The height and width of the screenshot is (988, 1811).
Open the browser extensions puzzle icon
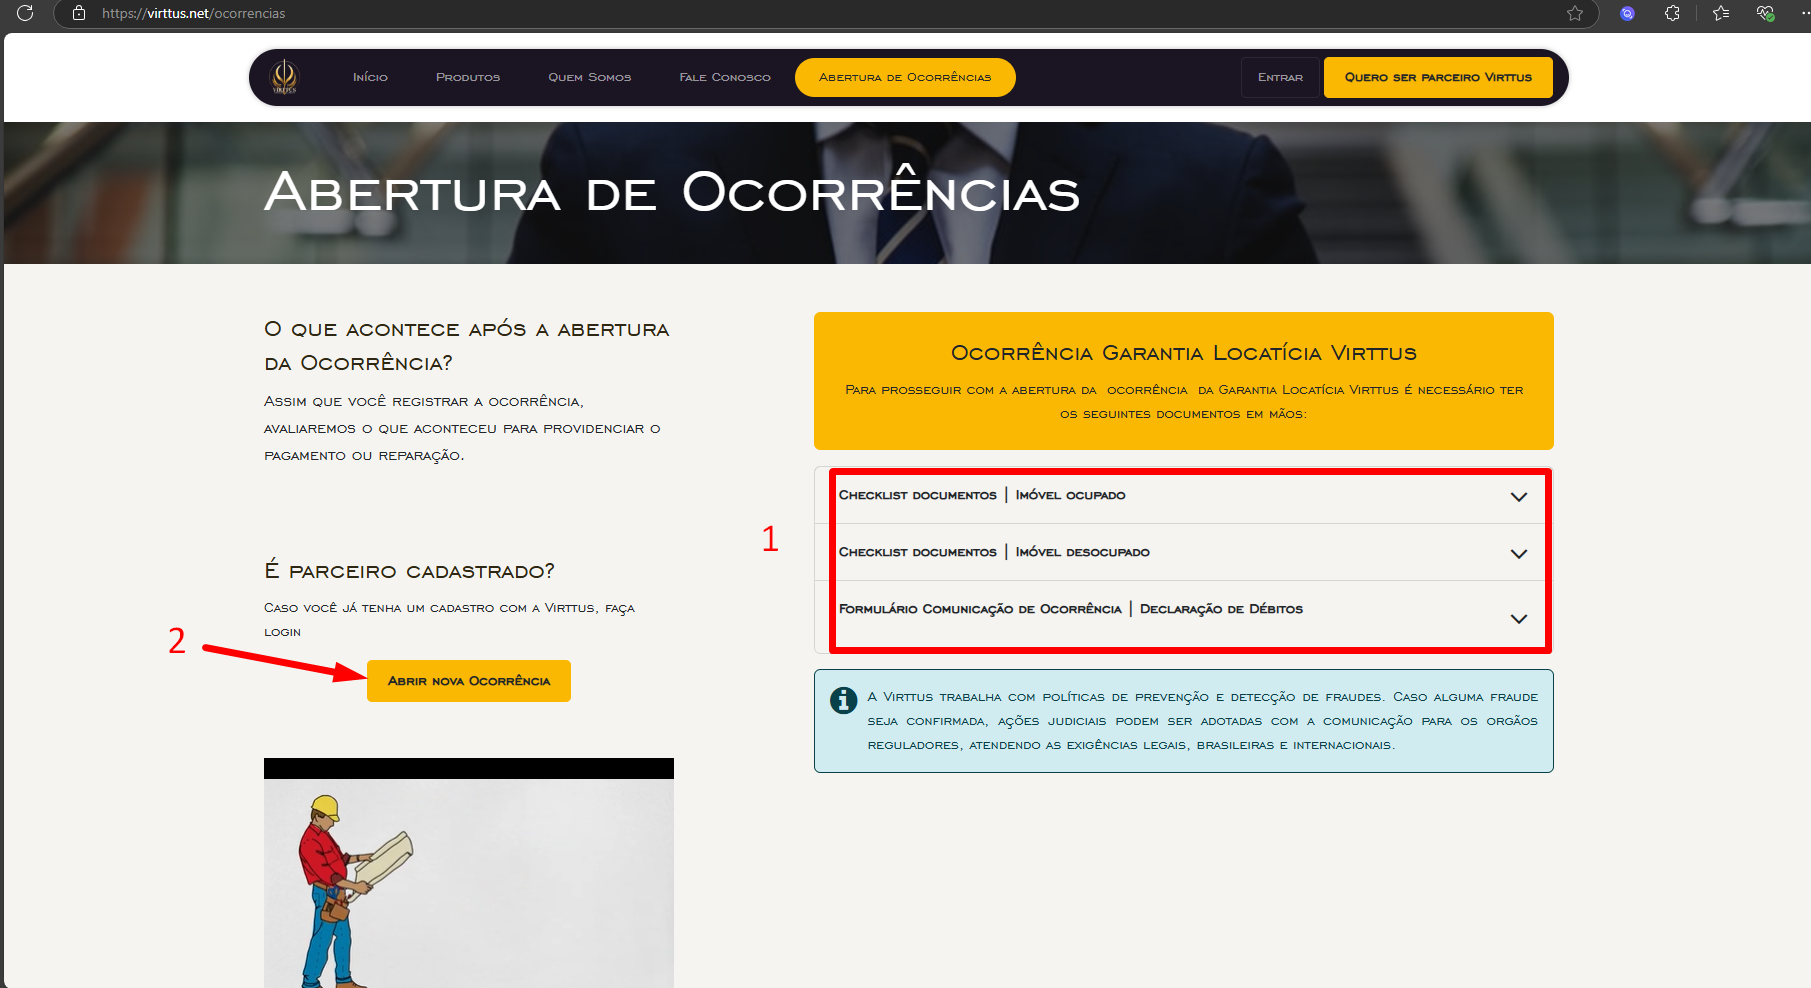(1672, 13)
